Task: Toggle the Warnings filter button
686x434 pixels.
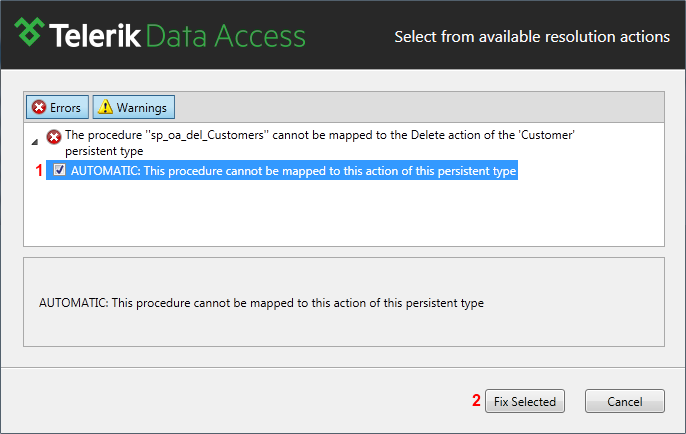Action: tap(133, 107)
